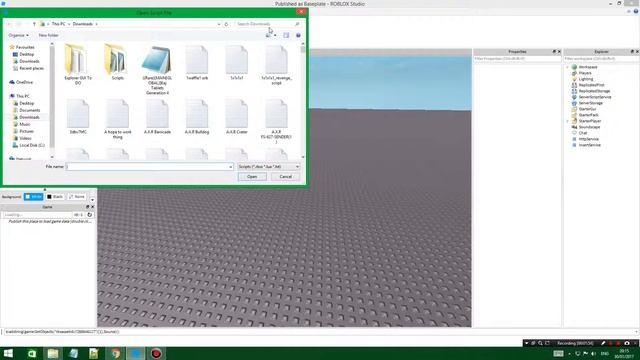Click the File name input field

tap(147, 167)
